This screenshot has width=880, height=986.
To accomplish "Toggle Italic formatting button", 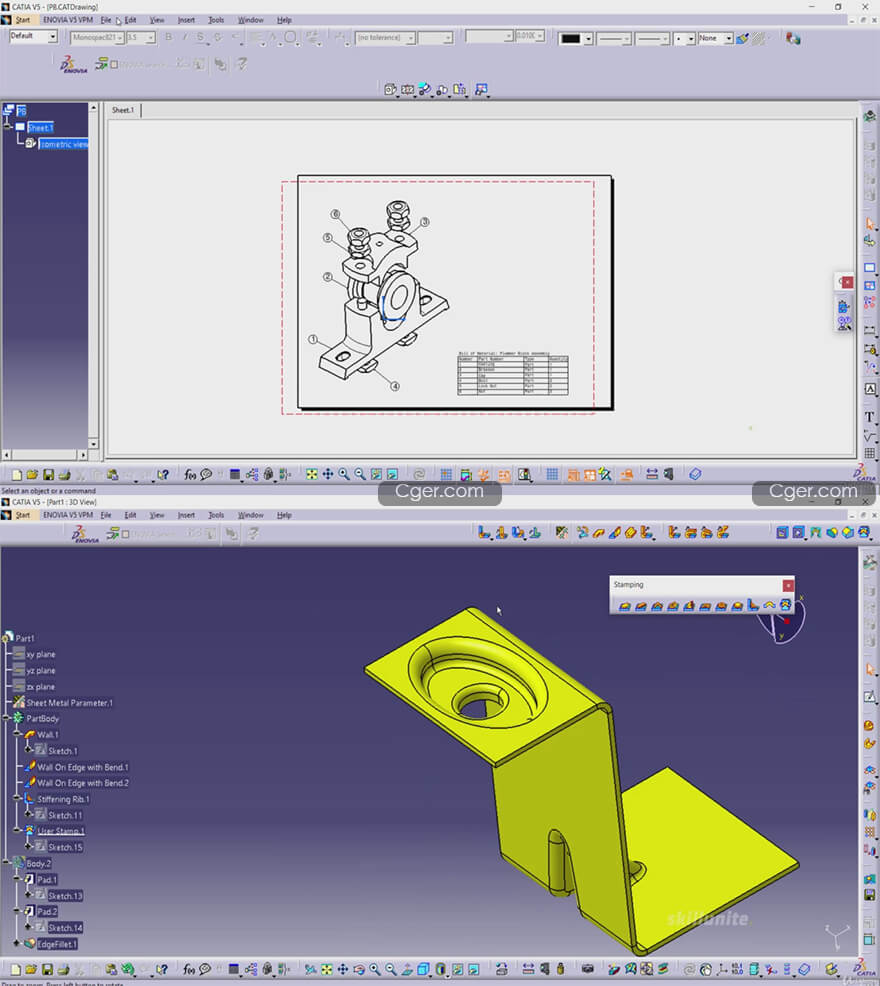I will [184, 38].
